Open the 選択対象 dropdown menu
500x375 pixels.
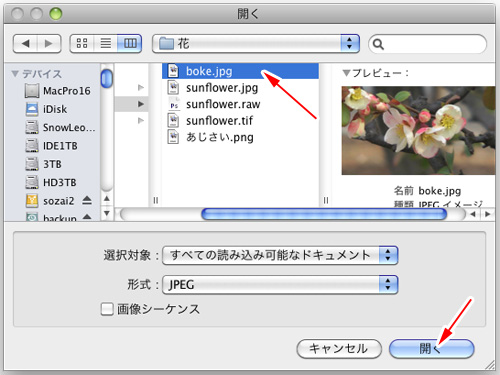pyautogui.click(x=280, y=255)
